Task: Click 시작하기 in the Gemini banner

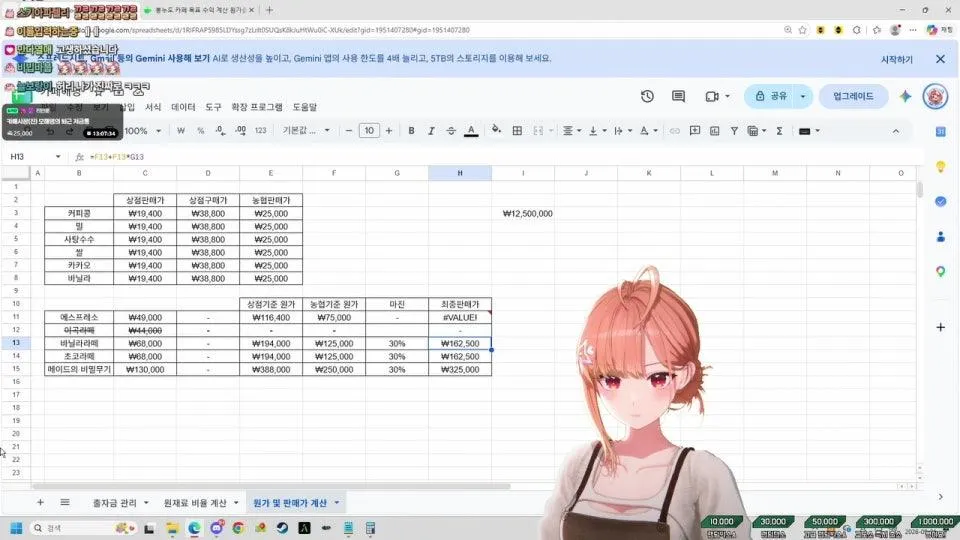Action: tap(896, 59)
